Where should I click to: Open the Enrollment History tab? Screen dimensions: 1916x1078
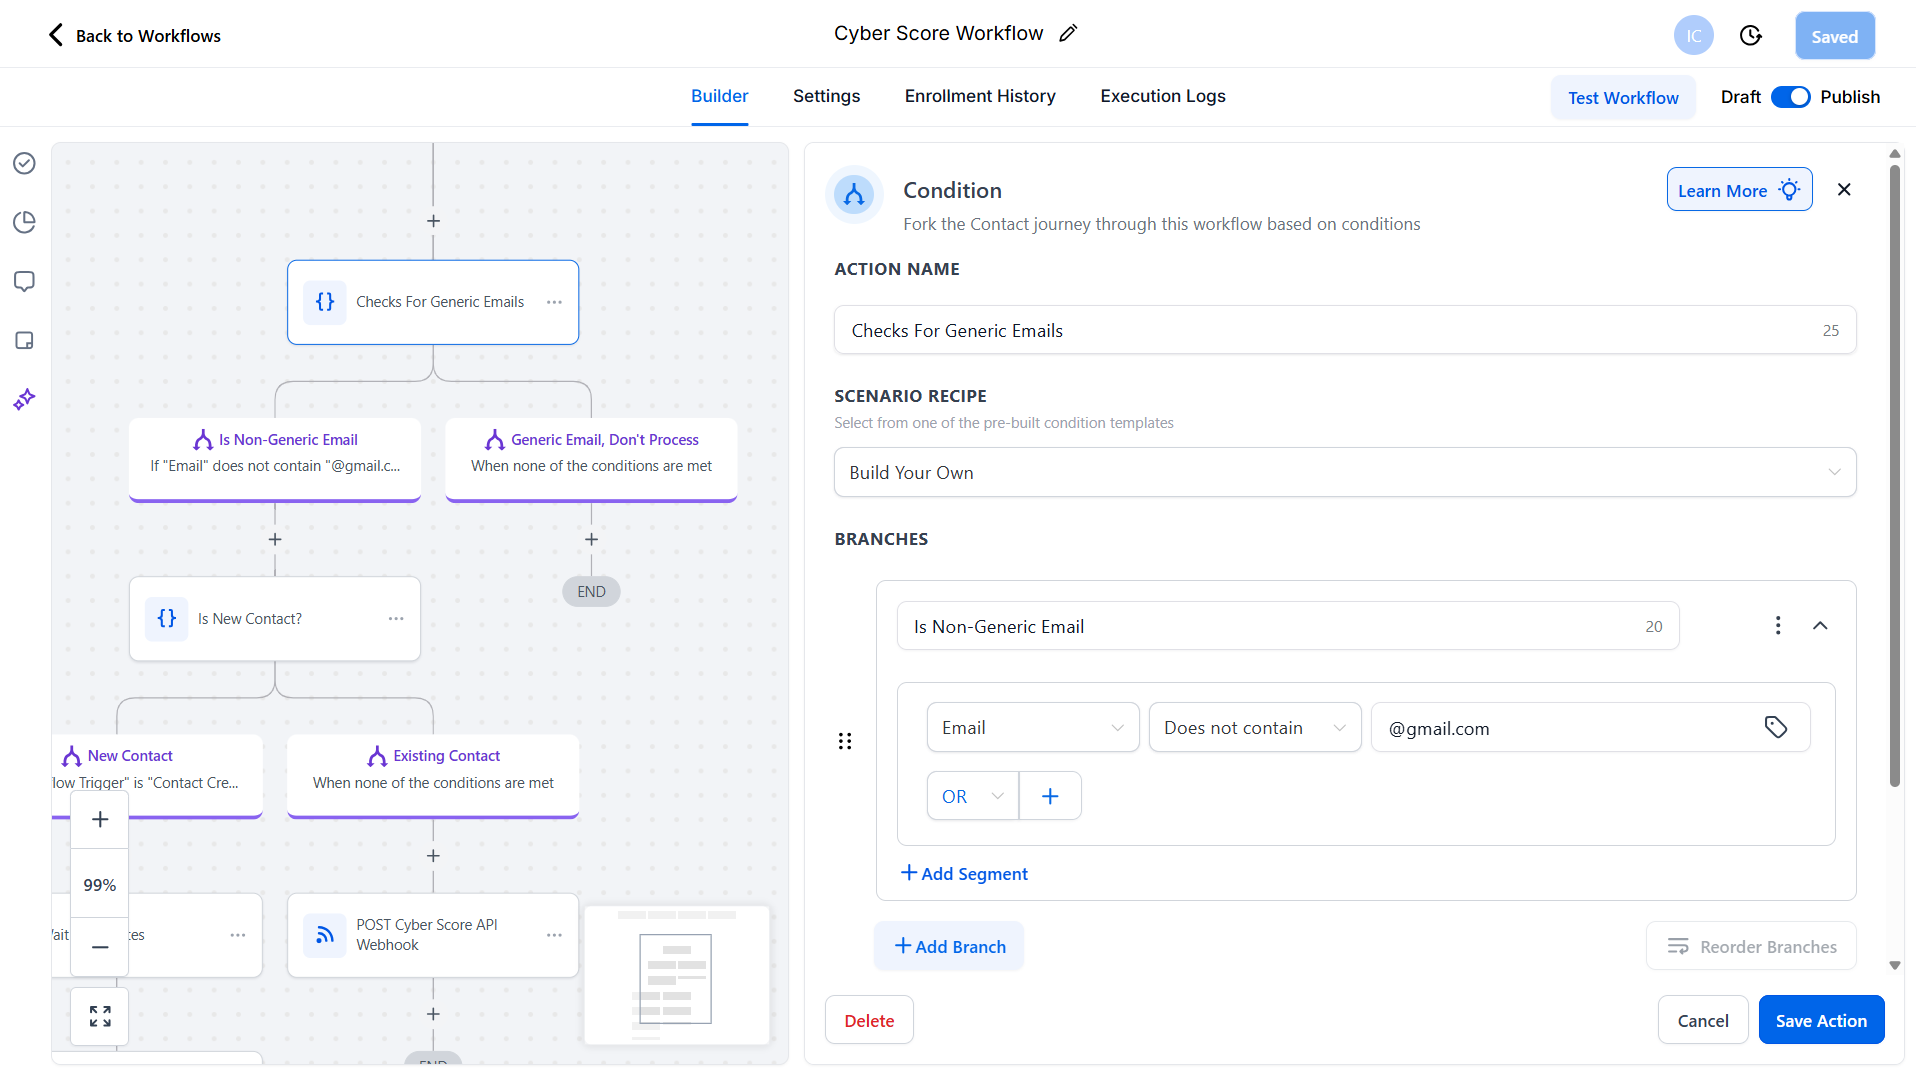980,96
